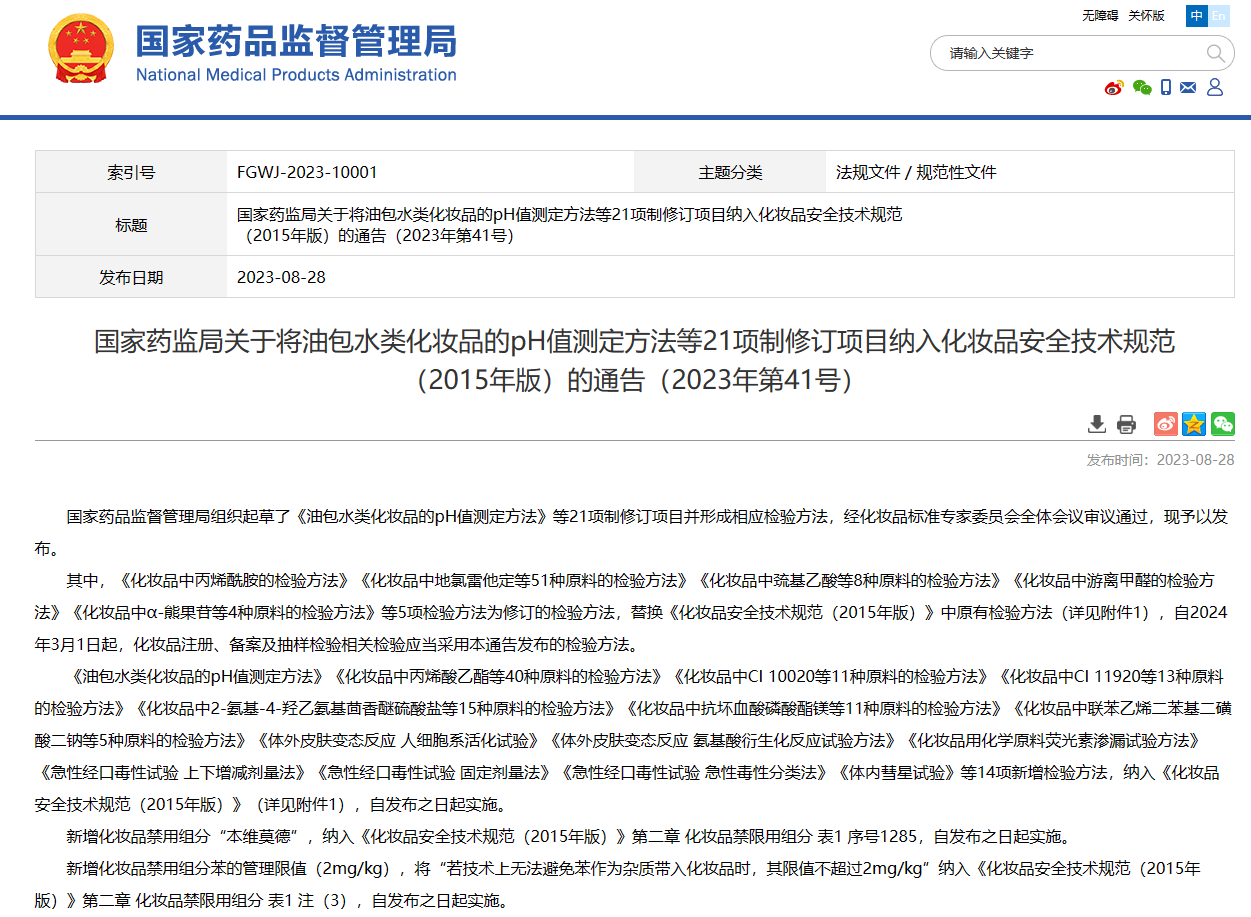Switch language to Chinese (中)
This screenshot has width=1251, height=917.
[x=1197, y=16]
